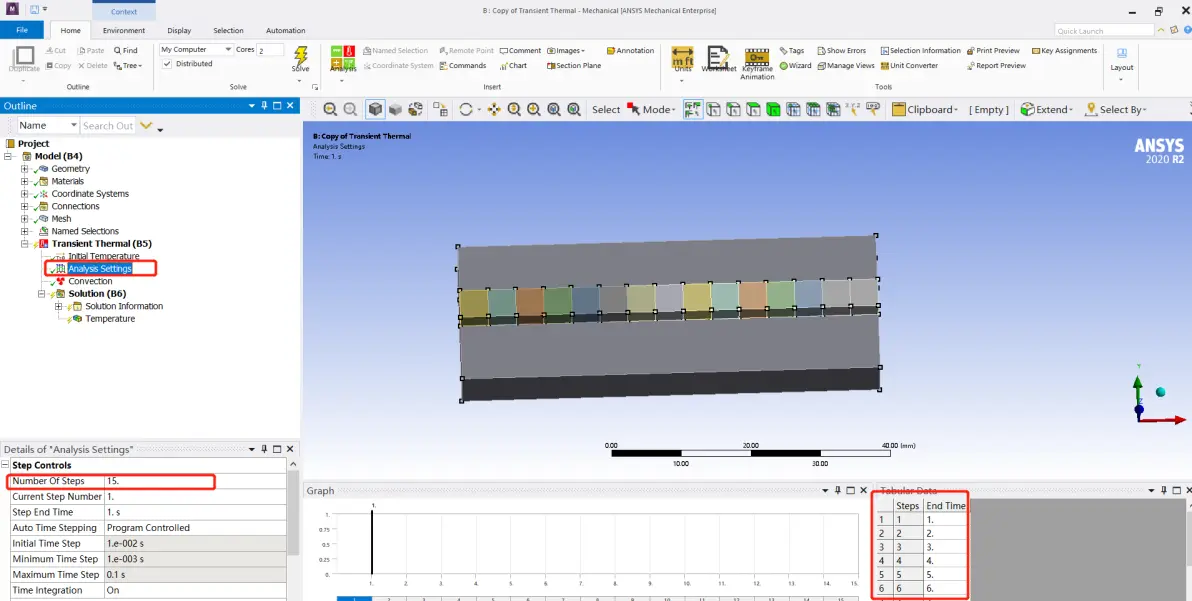The width and height of the screenshot is (1192, 601).
Task: Pin the Details of Analysis Settings panel
Action: pos(264,449)
